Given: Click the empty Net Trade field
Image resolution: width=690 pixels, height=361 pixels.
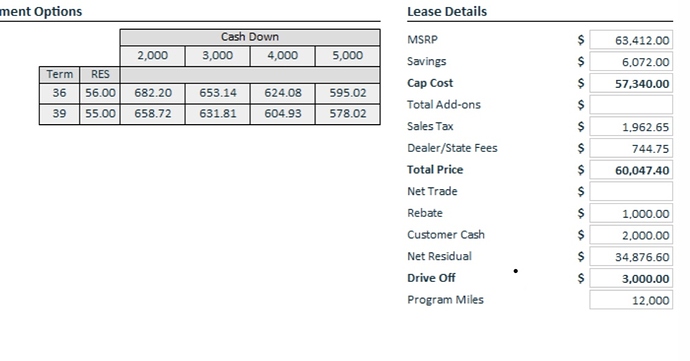Looking at the screenshot, I should tap(631, 192).
